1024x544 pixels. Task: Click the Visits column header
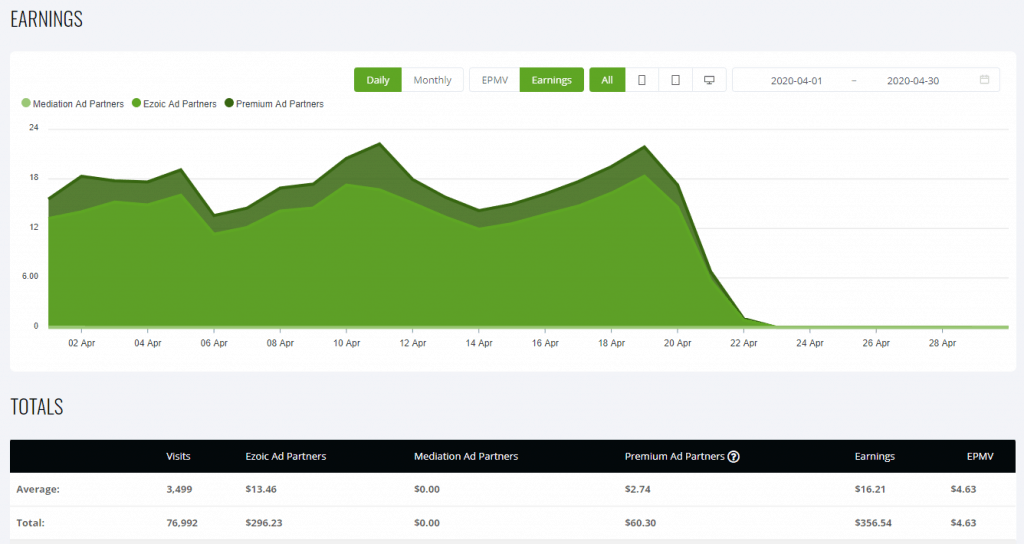click(x=178, y=456)
